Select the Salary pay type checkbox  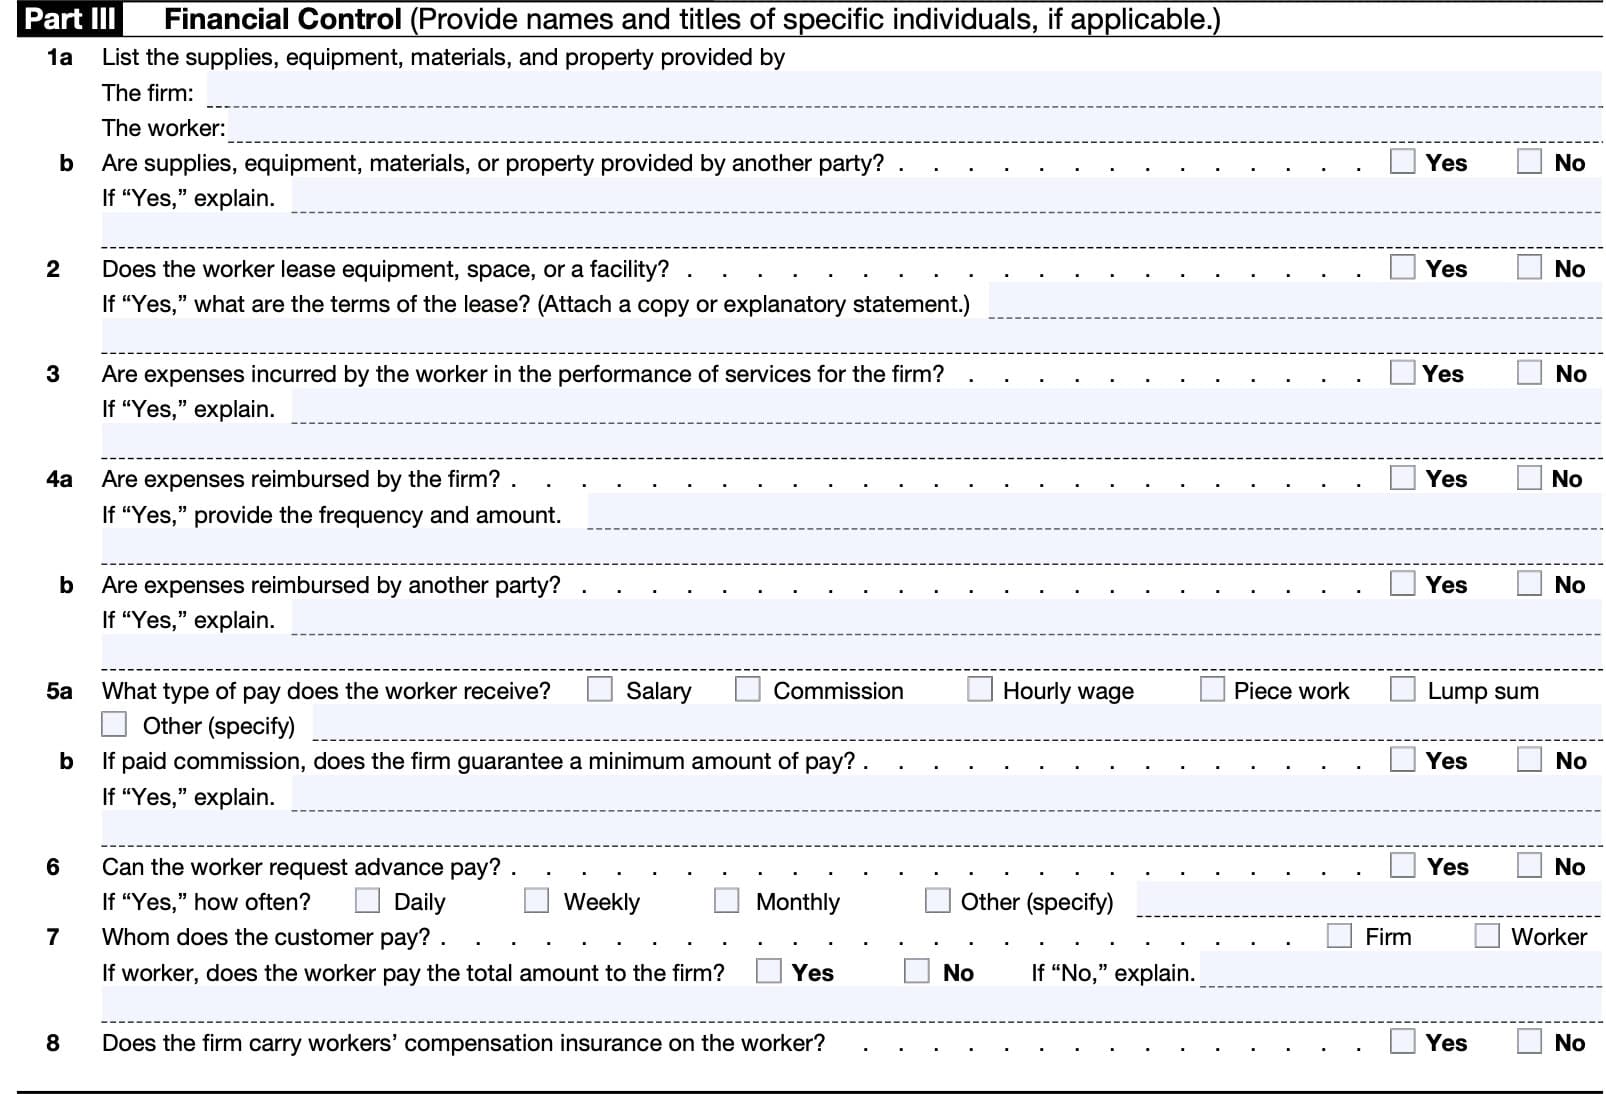[600, 689]
